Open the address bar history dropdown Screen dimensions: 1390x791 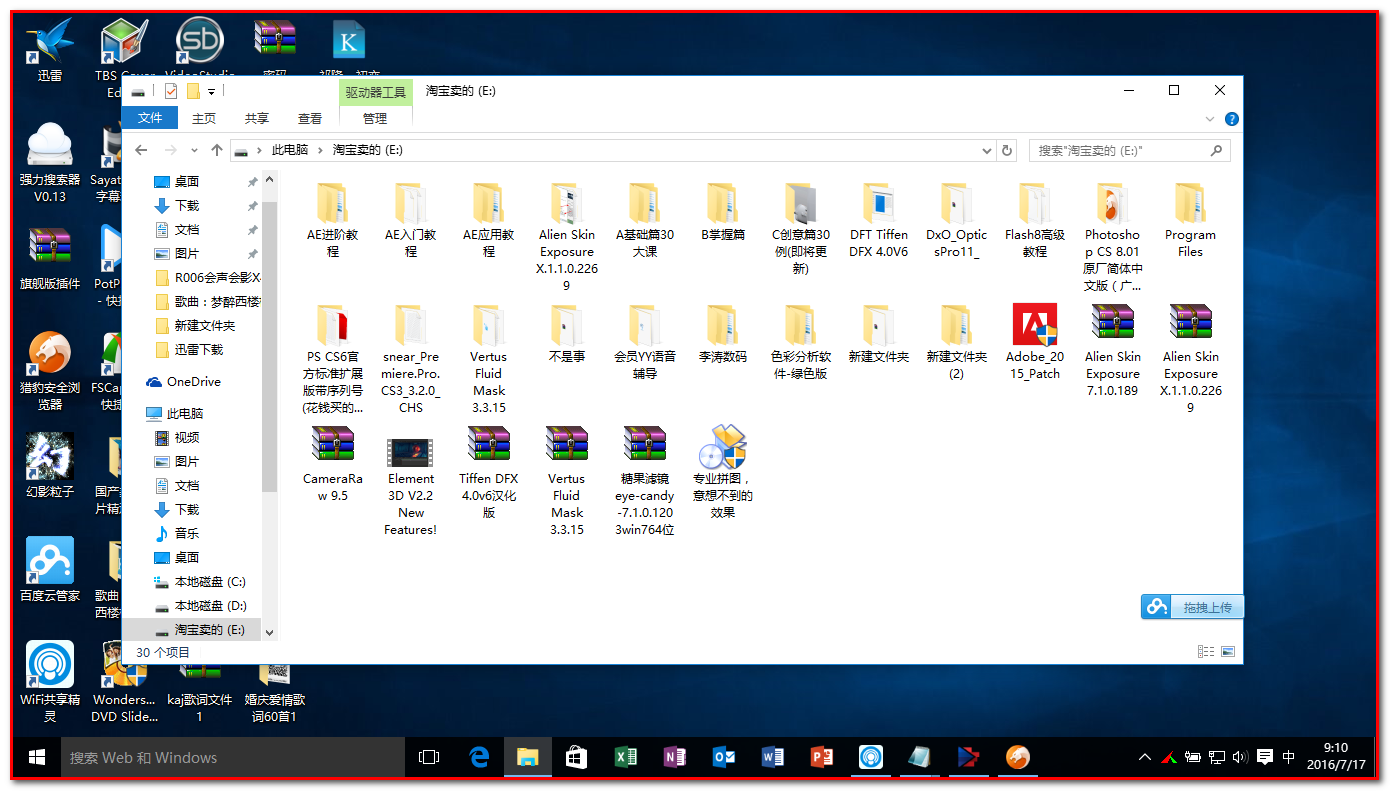987,150
